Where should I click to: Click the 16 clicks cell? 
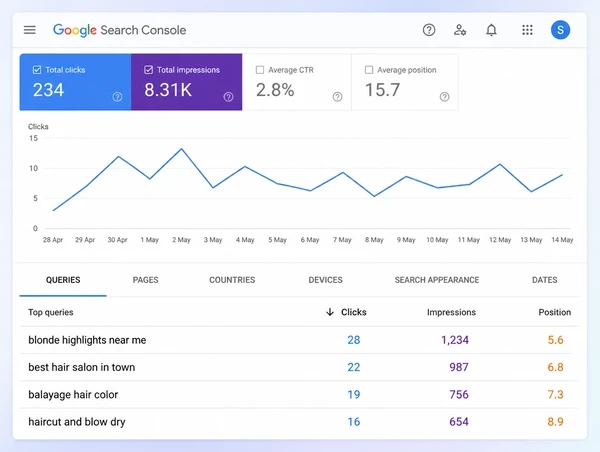[354, 422]
